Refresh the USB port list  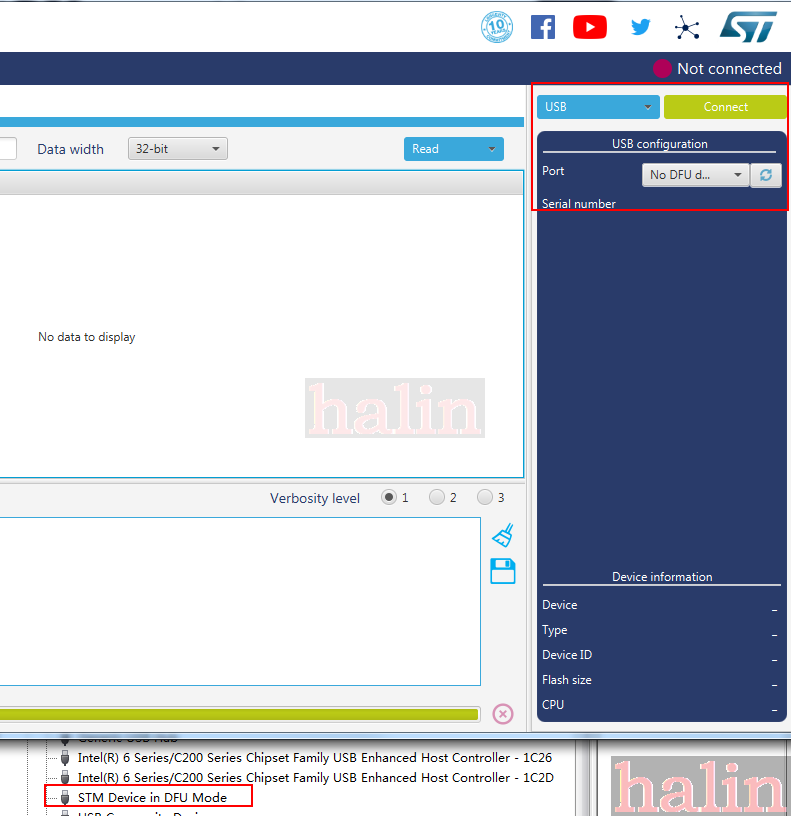click(x=766, y=175)
